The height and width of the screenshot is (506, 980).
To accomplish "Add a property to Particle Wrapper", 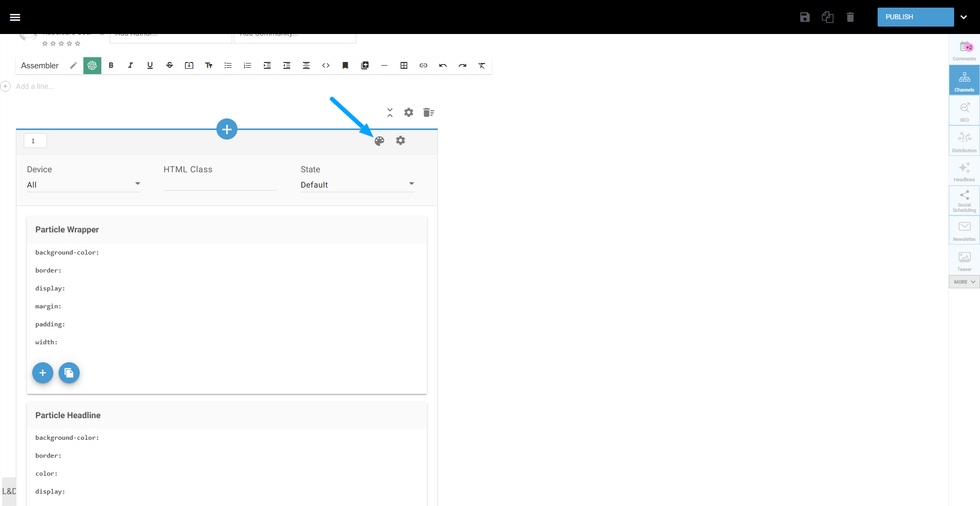I will [43, 373].
